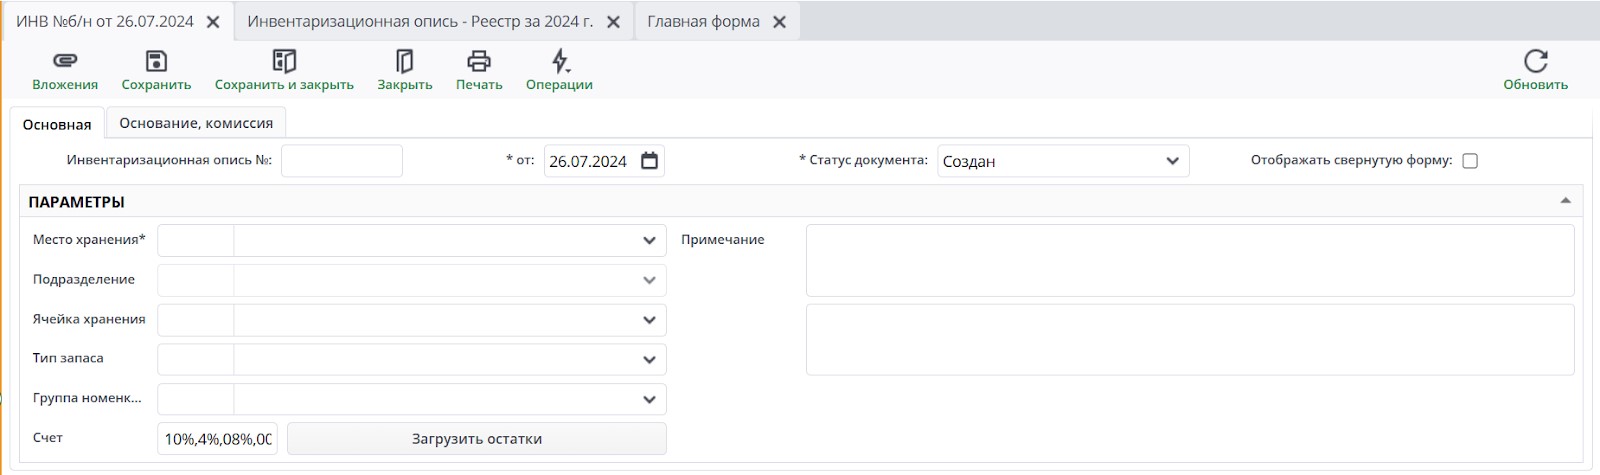Click the Обновить refresh icon
1600x475 pixels.
click(x=1535, y=62)
